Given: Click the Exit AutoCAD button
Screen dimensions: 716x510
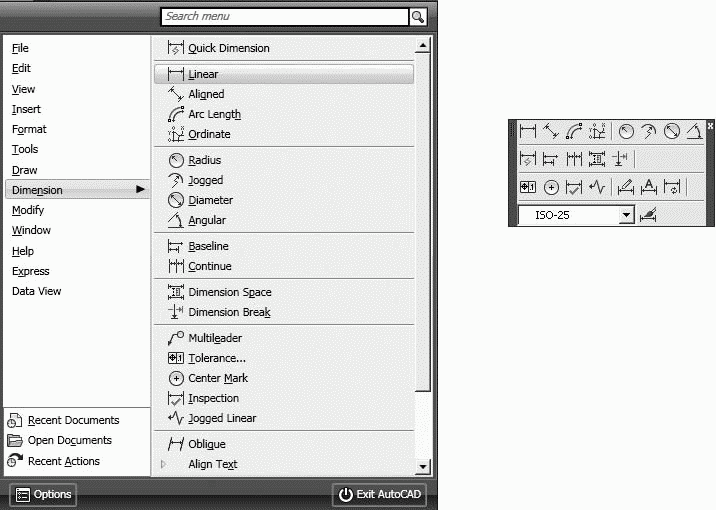Looking at the screenshot, I should tap(381, 494).
